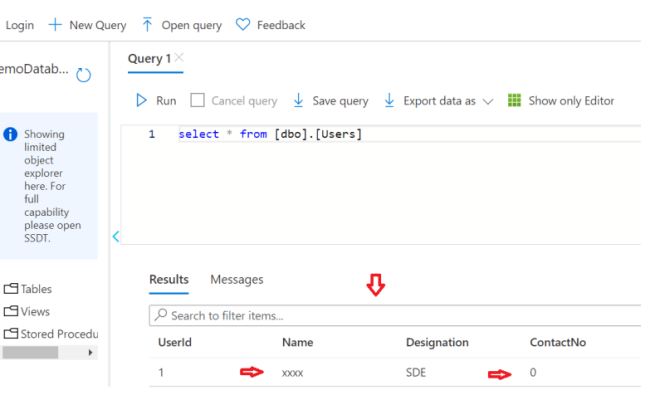Image resolution: width=650 pixels, height=400 pixels.
Task: Click the Login button
Action: coord(19,25)
